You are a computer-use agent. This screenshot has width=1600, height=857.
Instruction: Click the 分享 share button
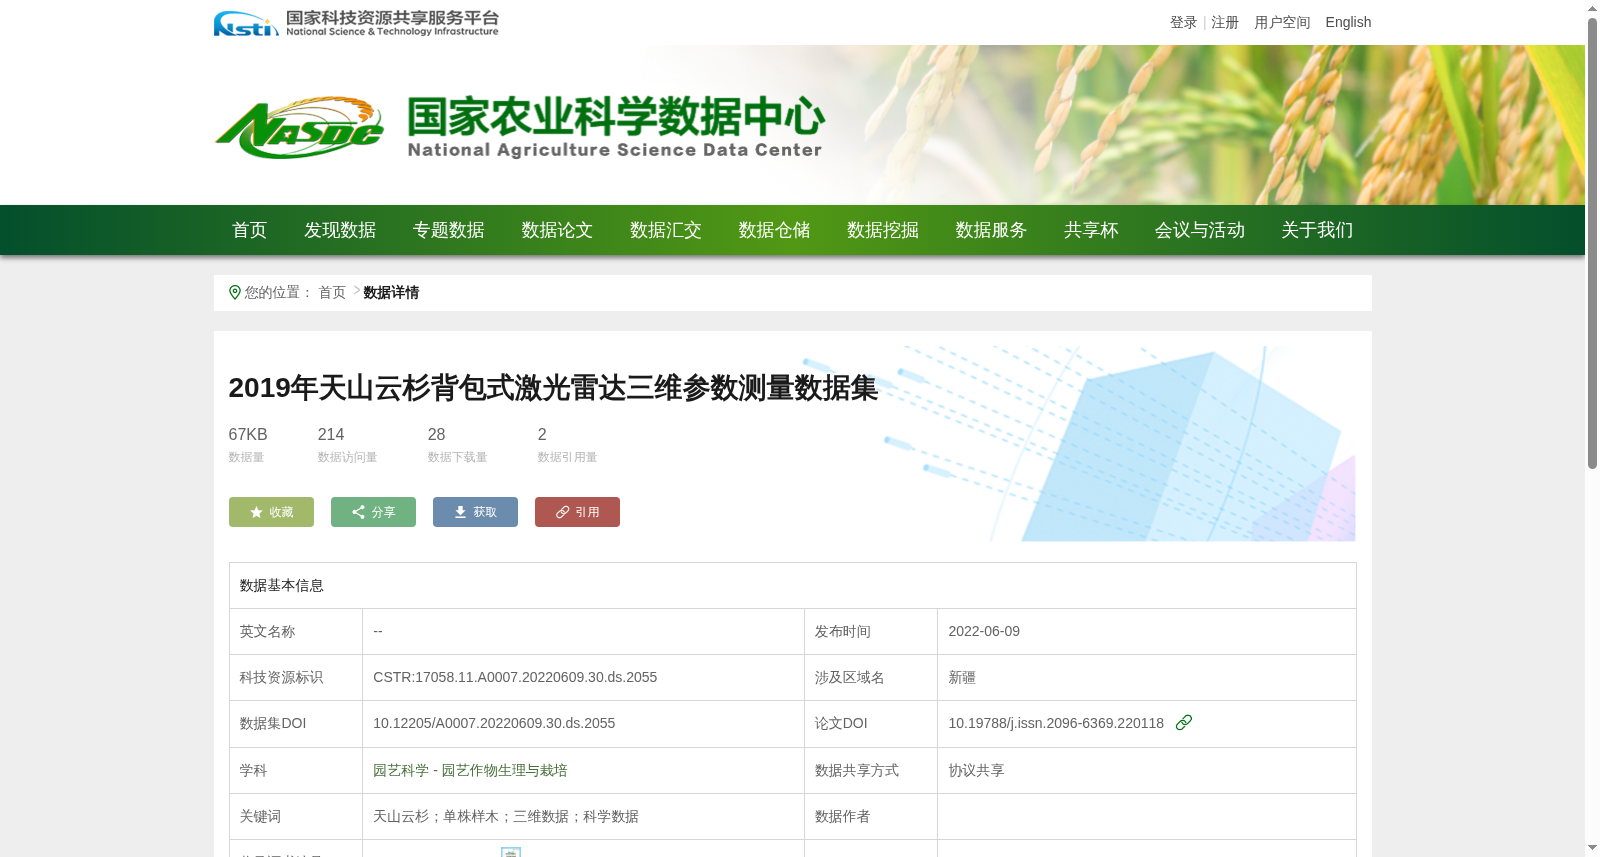click(373, 512)
